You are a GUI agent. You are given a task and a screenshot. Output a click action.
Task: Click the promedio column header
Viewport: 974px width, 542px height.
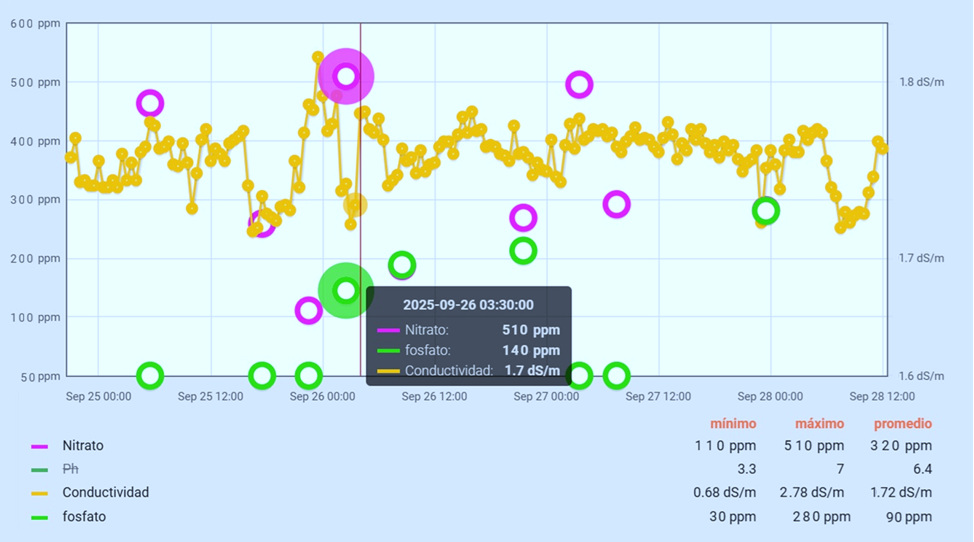pos(902,423)
